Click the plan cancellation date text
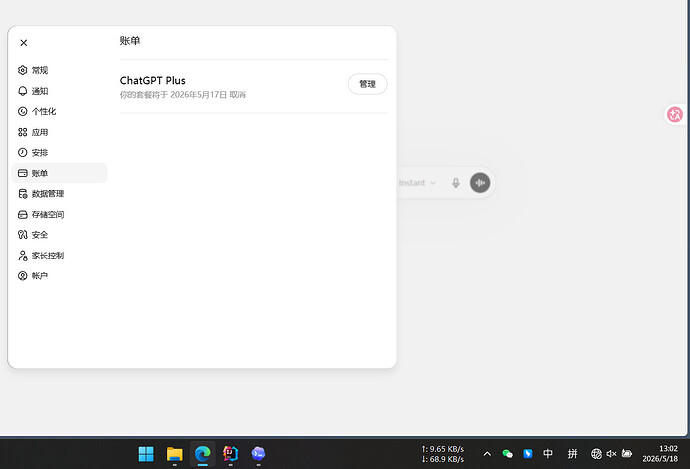Screen dimensions: 690x469 click(x=183, y=95)
